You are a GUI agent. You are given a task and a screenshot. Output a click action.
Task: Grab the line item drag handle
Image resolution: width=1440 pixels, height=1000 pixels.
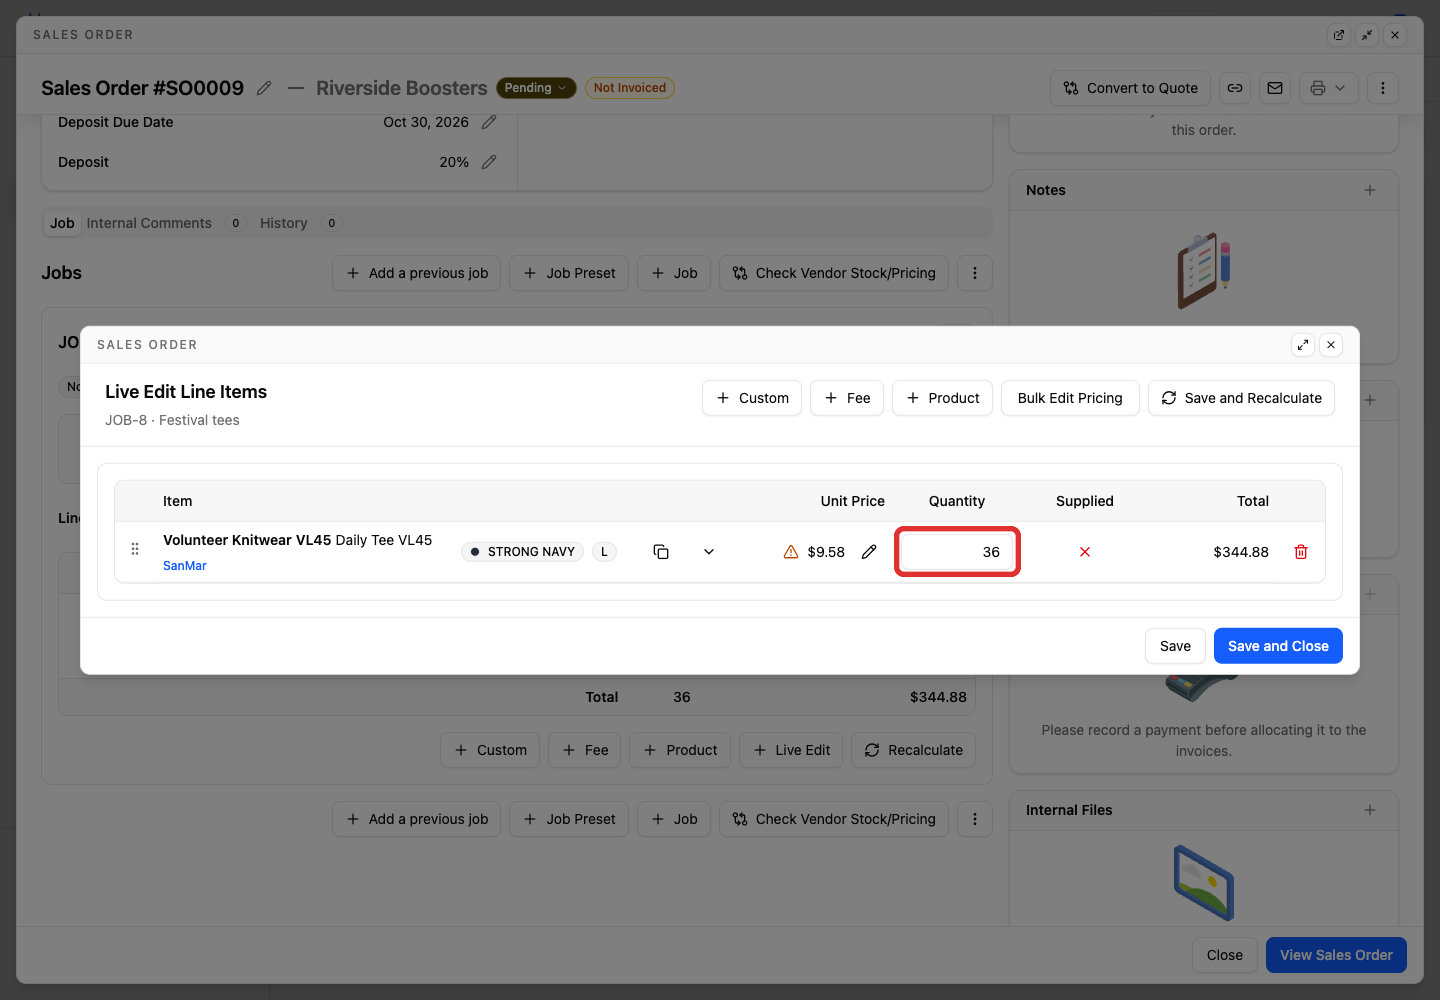(x=135, y=549)
